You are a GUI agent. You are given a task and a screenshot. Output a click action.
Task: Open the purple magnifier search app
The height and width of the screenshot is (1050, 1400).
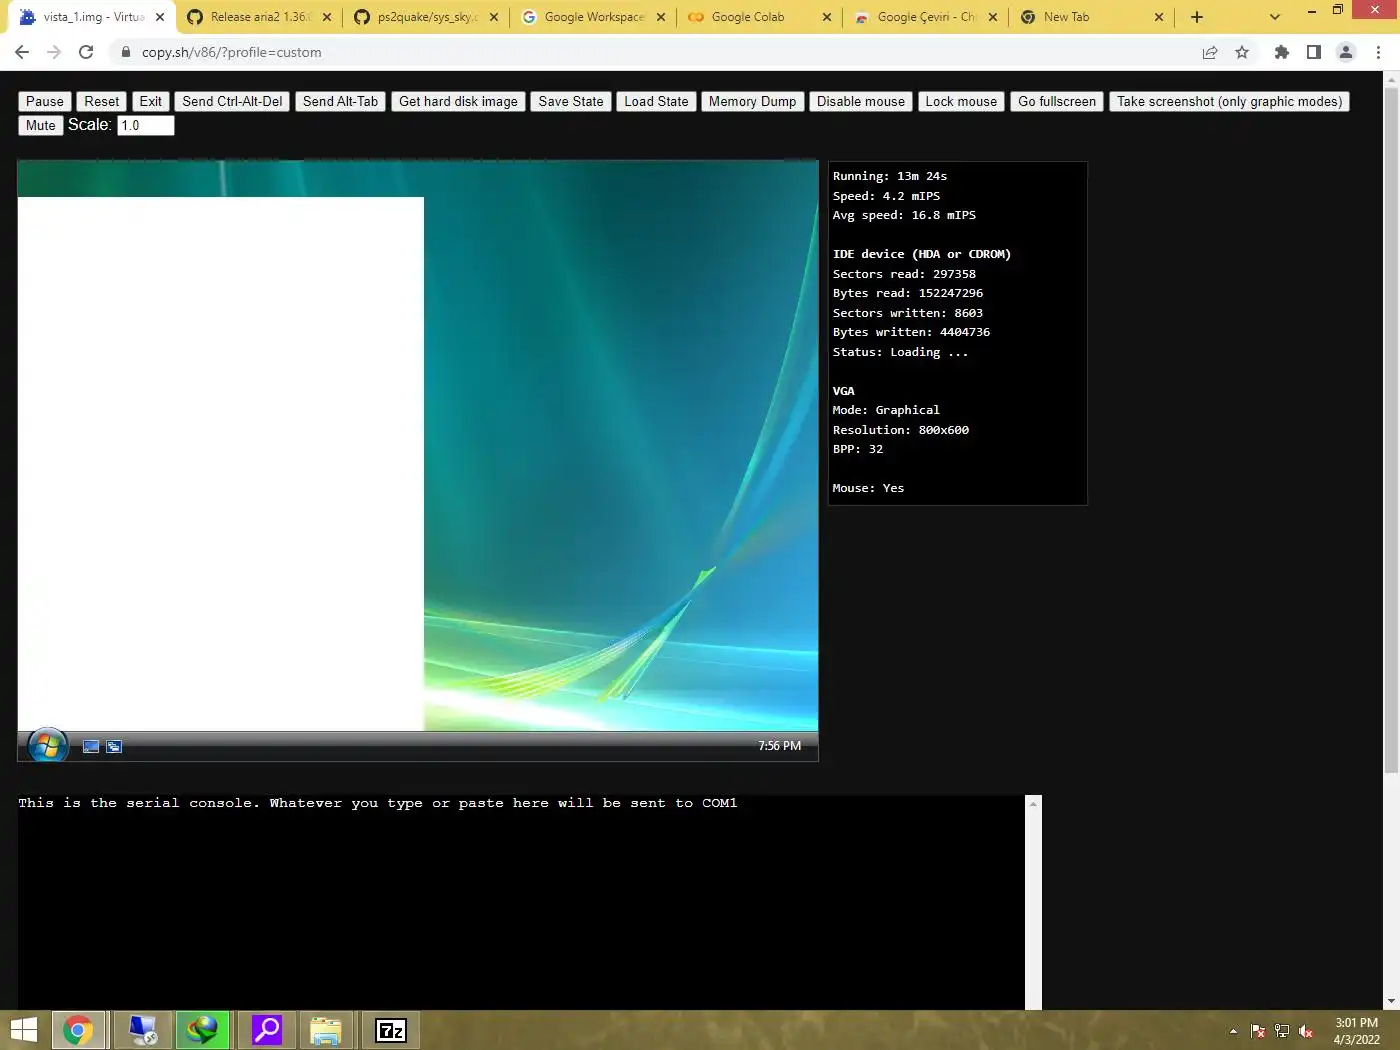267,1030
